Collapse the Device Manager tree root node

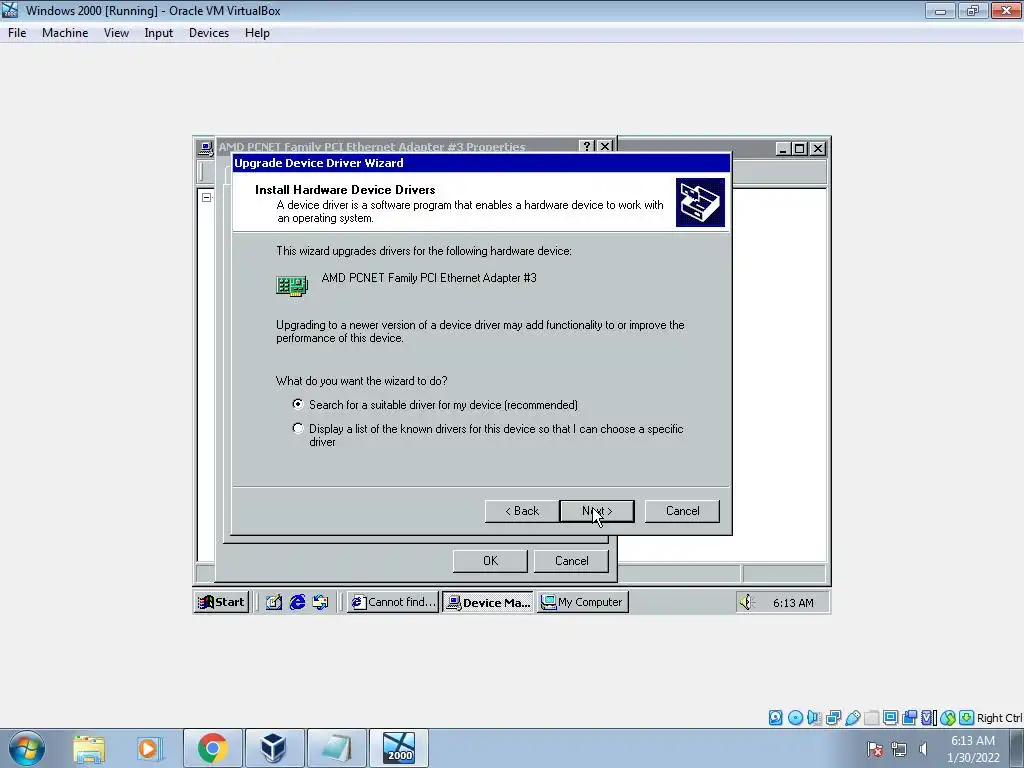(206, 197)
